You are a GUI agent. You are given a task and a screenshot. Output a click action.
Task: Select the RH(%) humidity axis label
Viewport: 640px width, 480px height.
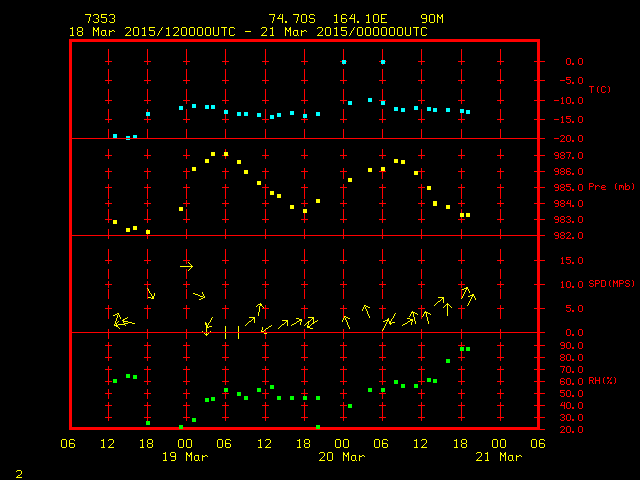(602, 381)
